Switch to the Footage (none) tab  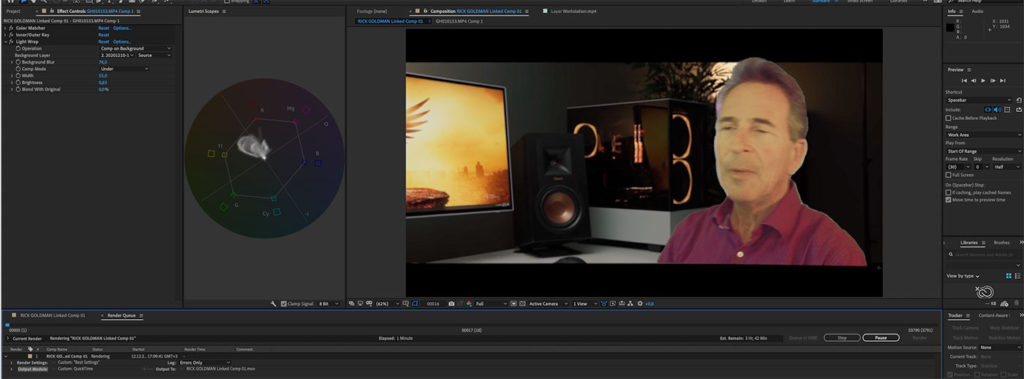tap(372, 11)
